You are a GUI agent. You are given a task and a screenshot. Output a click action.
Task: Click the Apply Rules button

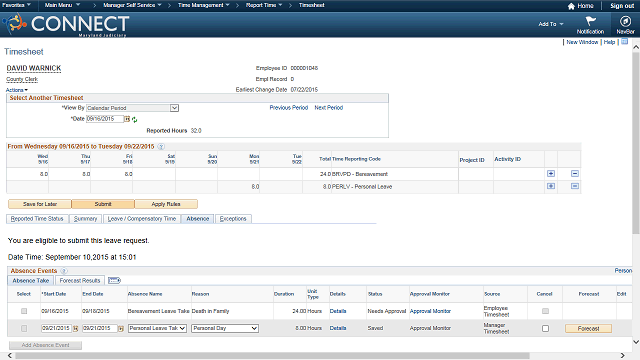[166, 204]
